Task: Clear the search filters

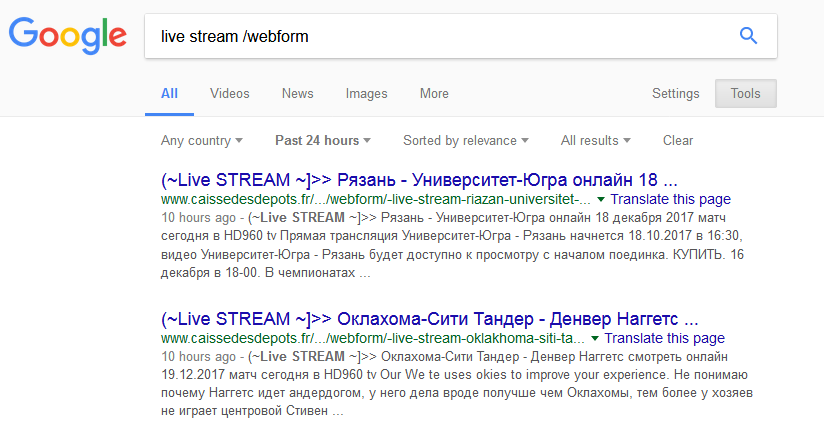Action: pos(678,141)
